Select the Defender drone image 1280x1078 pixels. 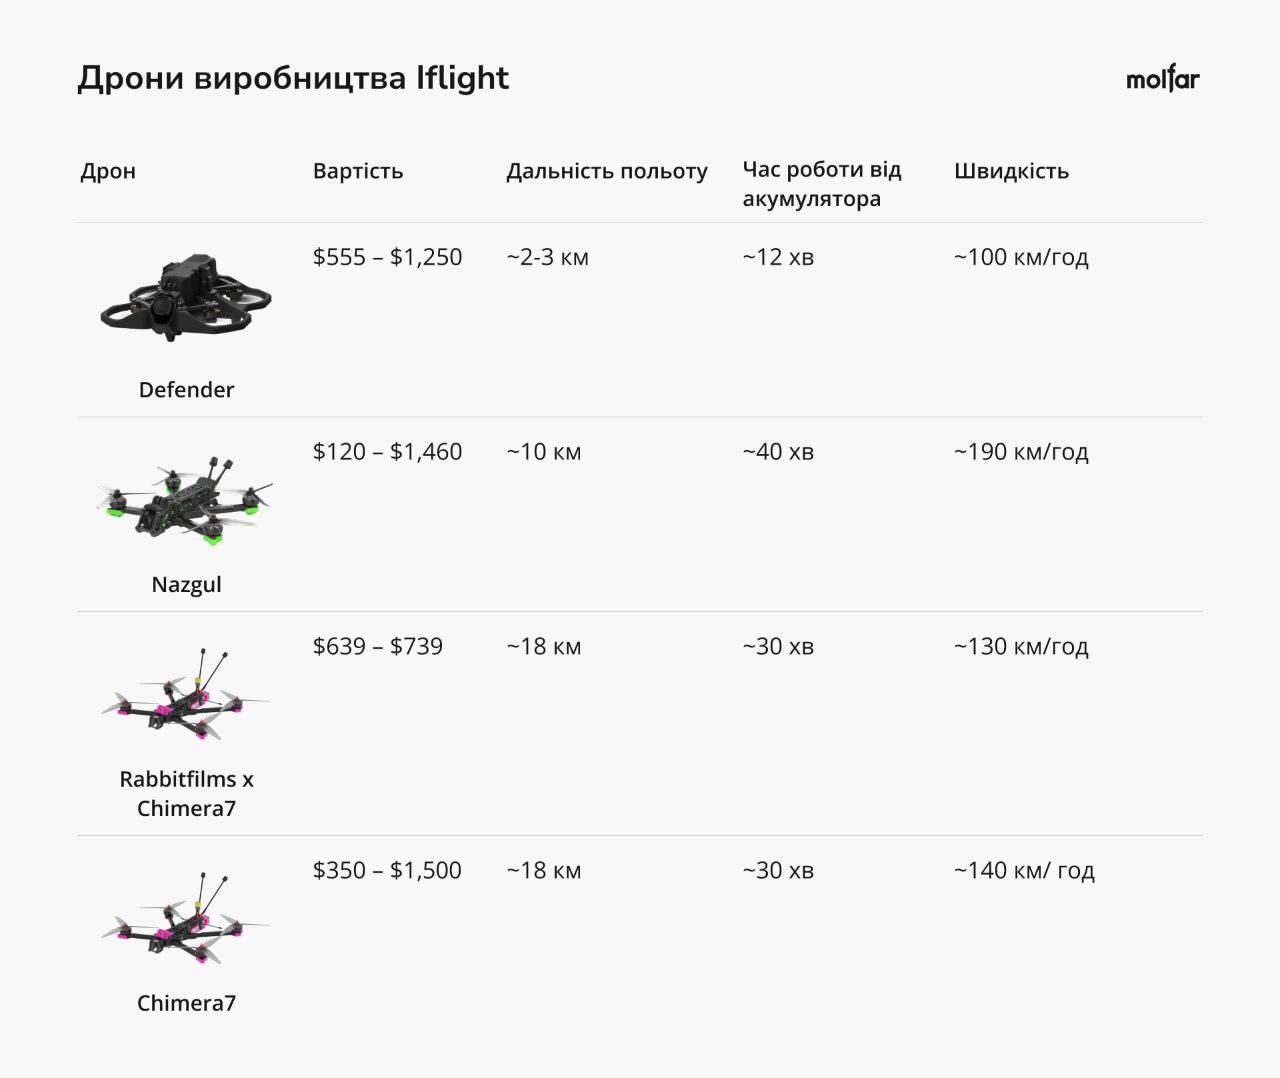pos(186,298)
